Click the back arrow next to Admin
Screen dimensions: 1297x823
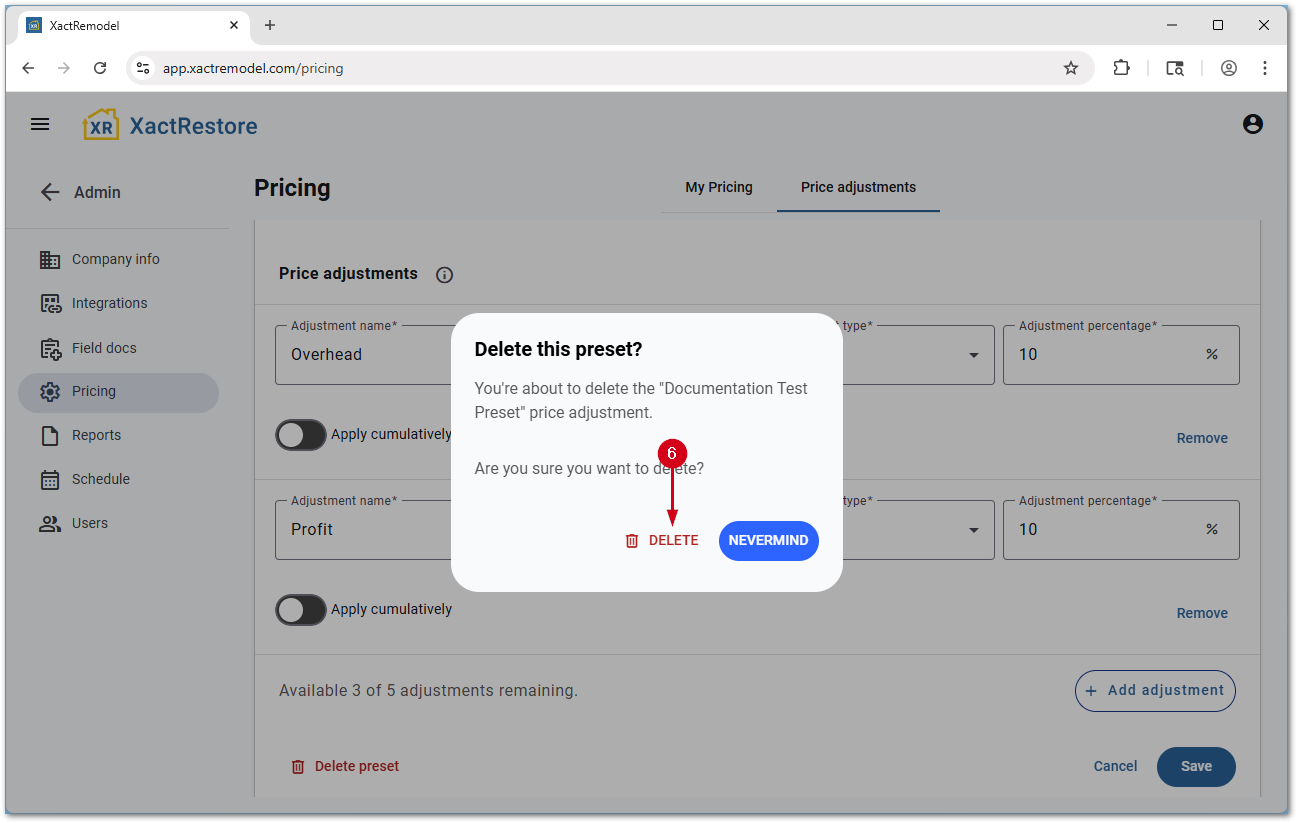(50, 192)
